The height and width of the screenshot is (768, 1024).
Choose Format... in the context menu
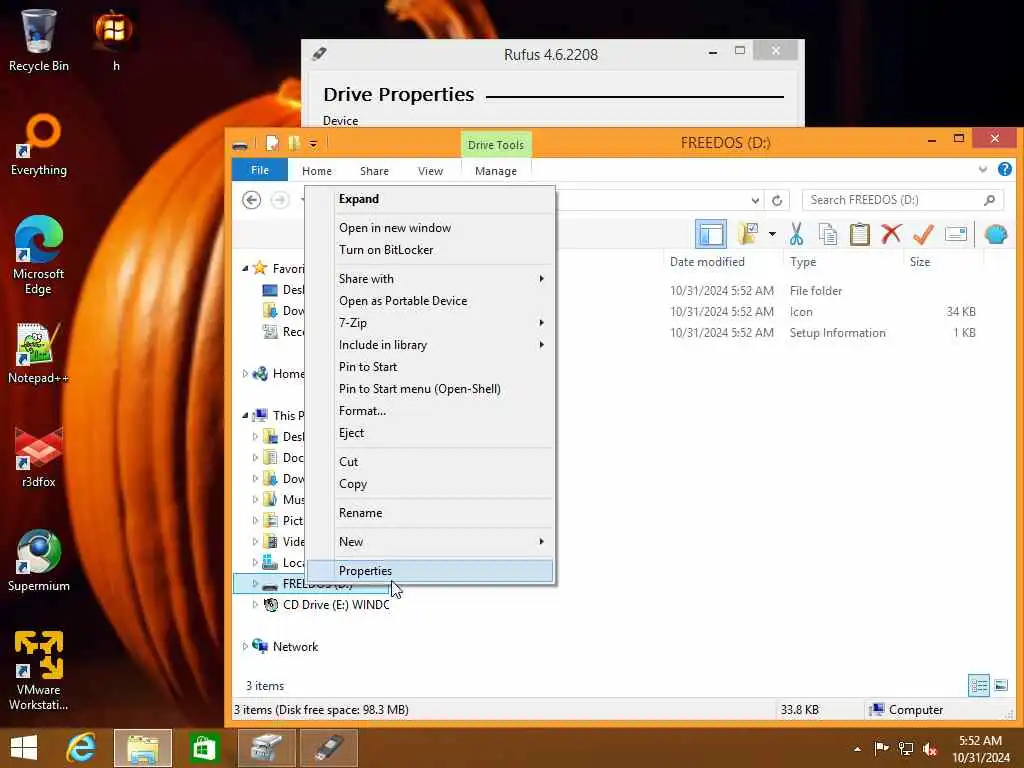click(430, 411)
